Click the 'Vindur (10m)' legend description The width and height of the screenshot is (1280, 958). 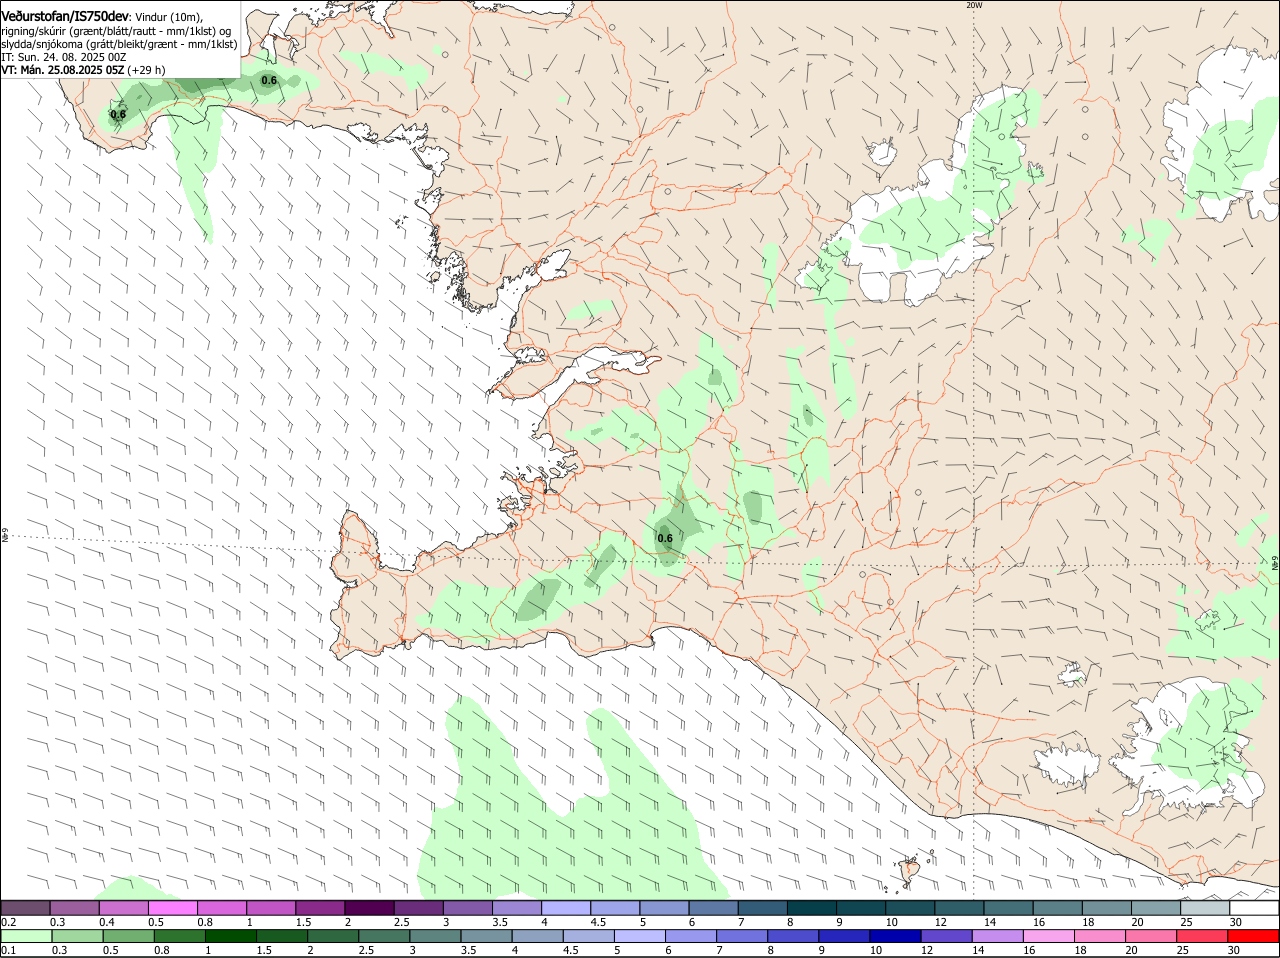click(168, 16)
